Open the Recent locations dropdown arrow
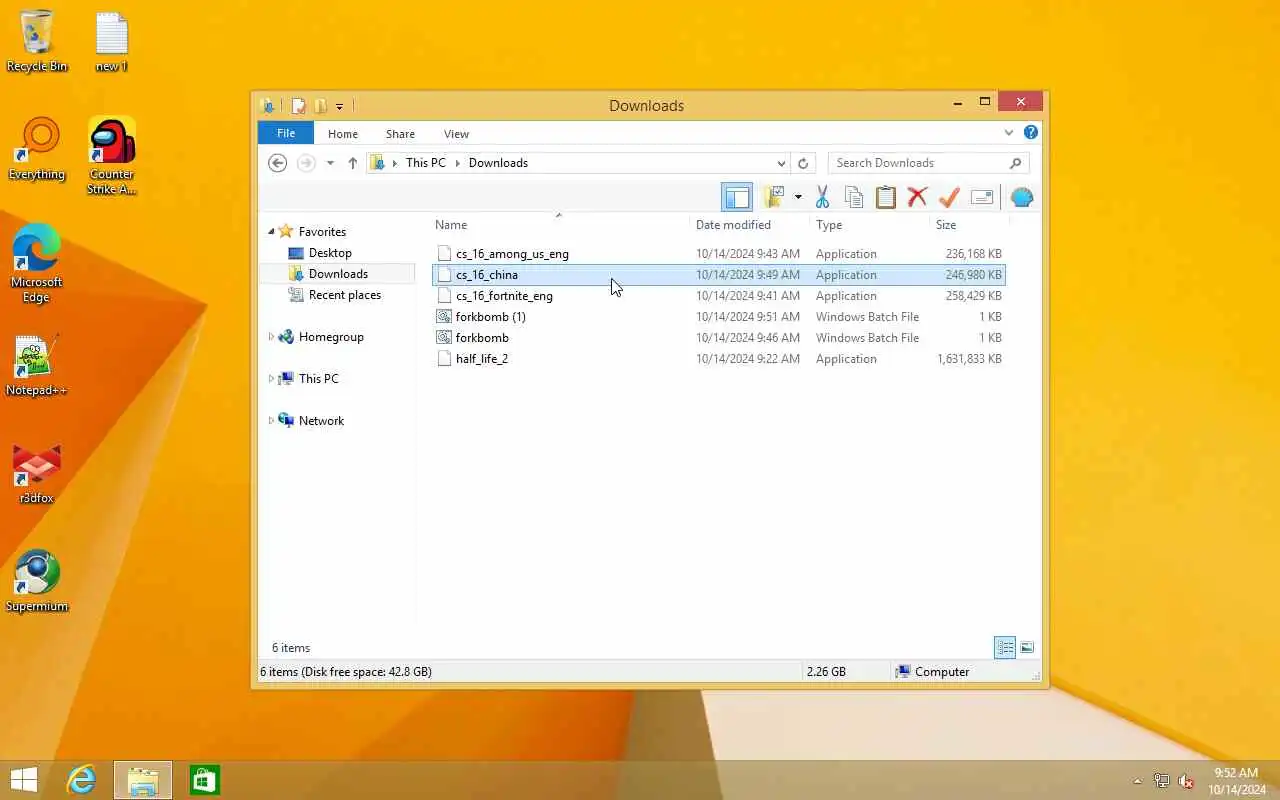The width and height of the screenshot is (1280, 800). pos(330,163)
